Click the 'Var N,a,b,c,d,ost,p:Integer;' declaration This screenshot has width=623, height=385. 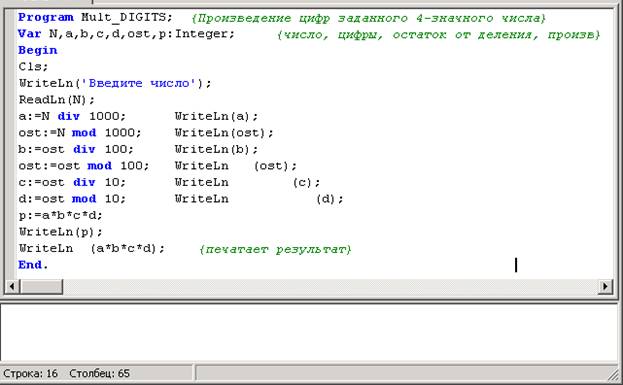pos(126,34)
